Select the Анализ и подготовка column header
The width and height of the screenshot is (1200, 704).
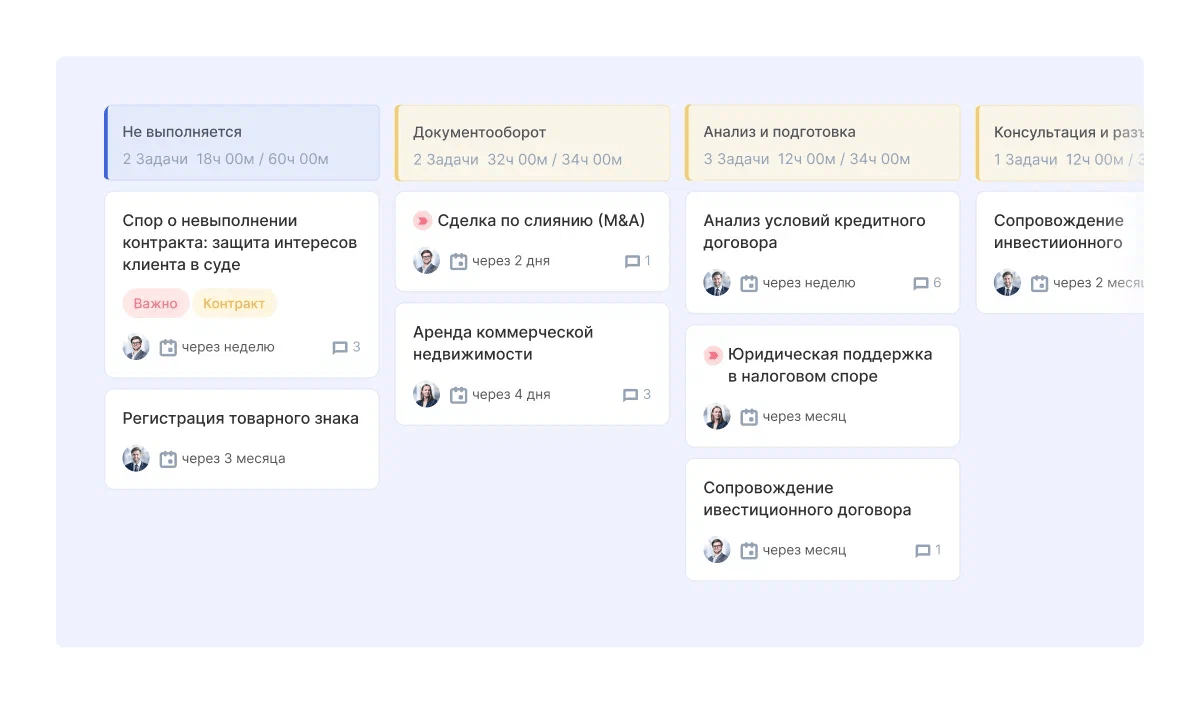pos(822,143)
